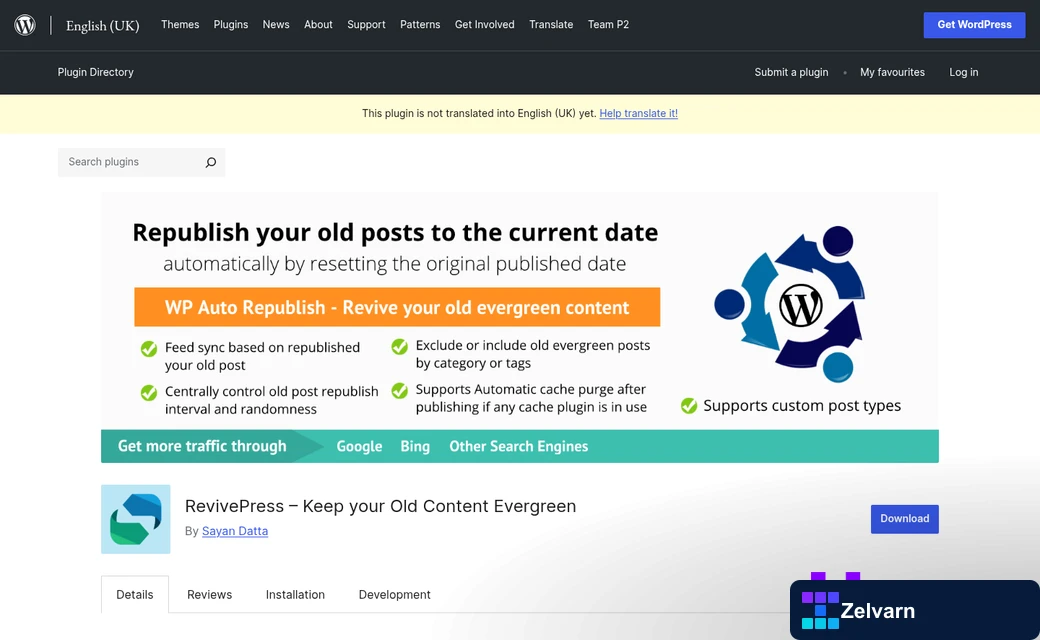
Task: Open Get Involved in navigation
Action: [x=484, y=25]
